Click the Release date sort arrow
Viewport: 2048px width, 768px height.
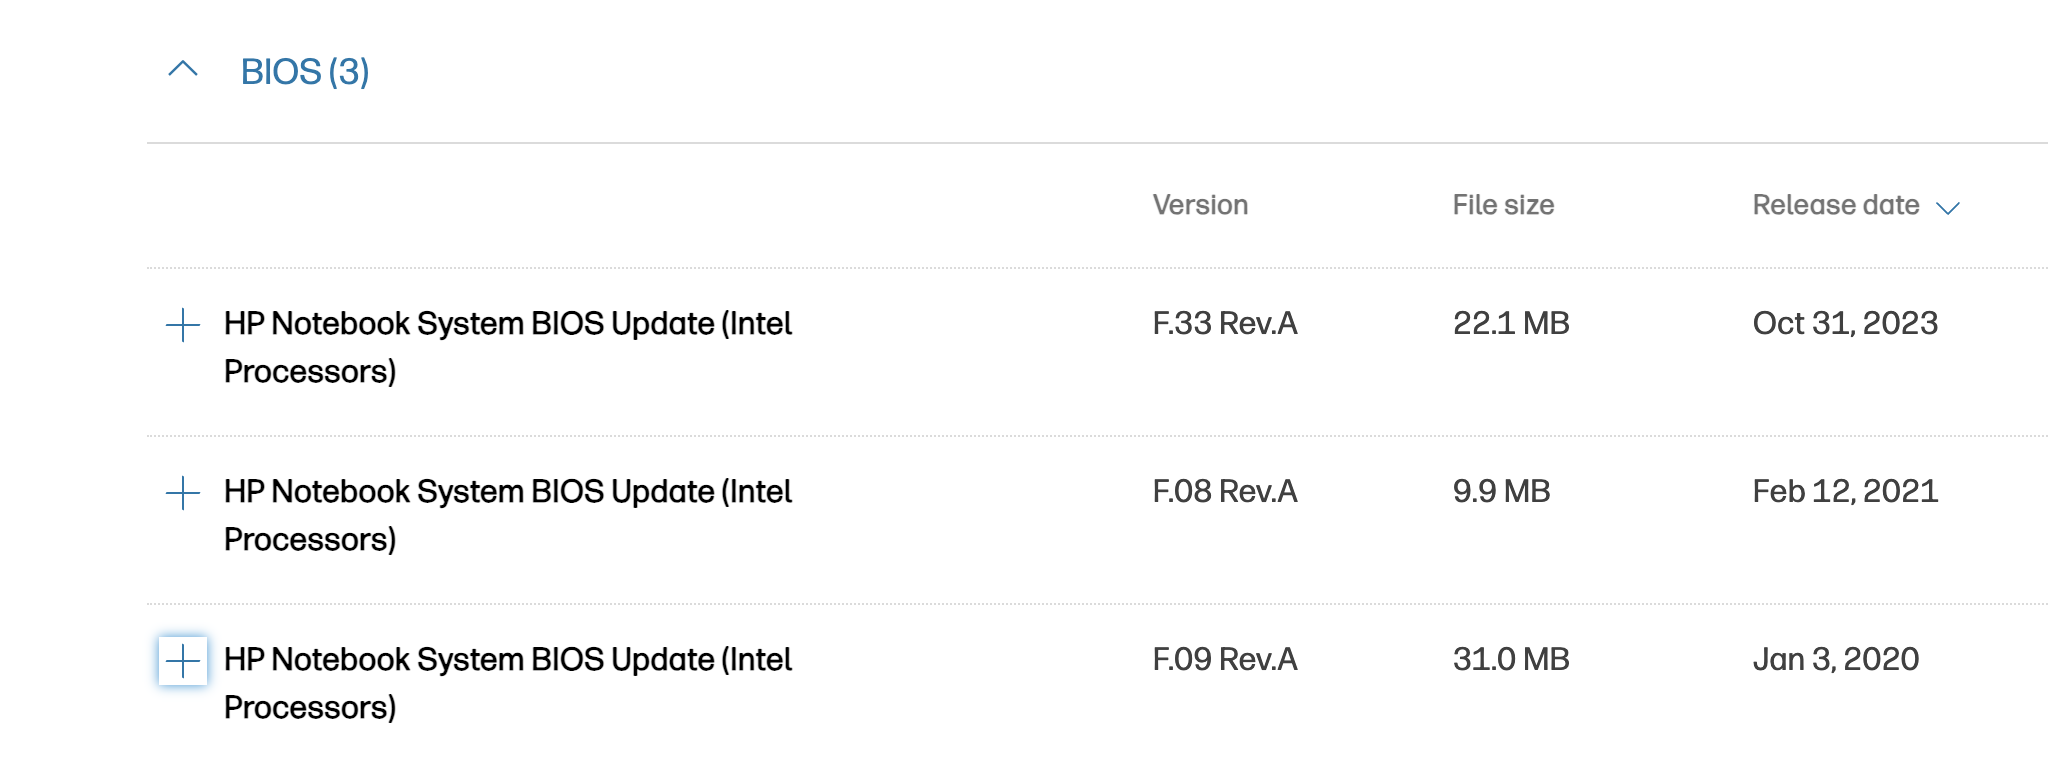[1947, 208]
